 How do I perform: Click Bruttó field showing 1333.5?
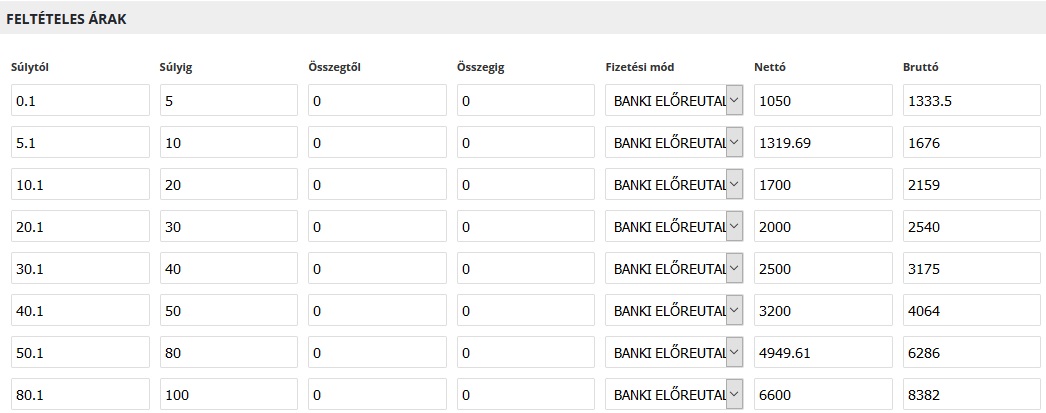click(972, 100)
